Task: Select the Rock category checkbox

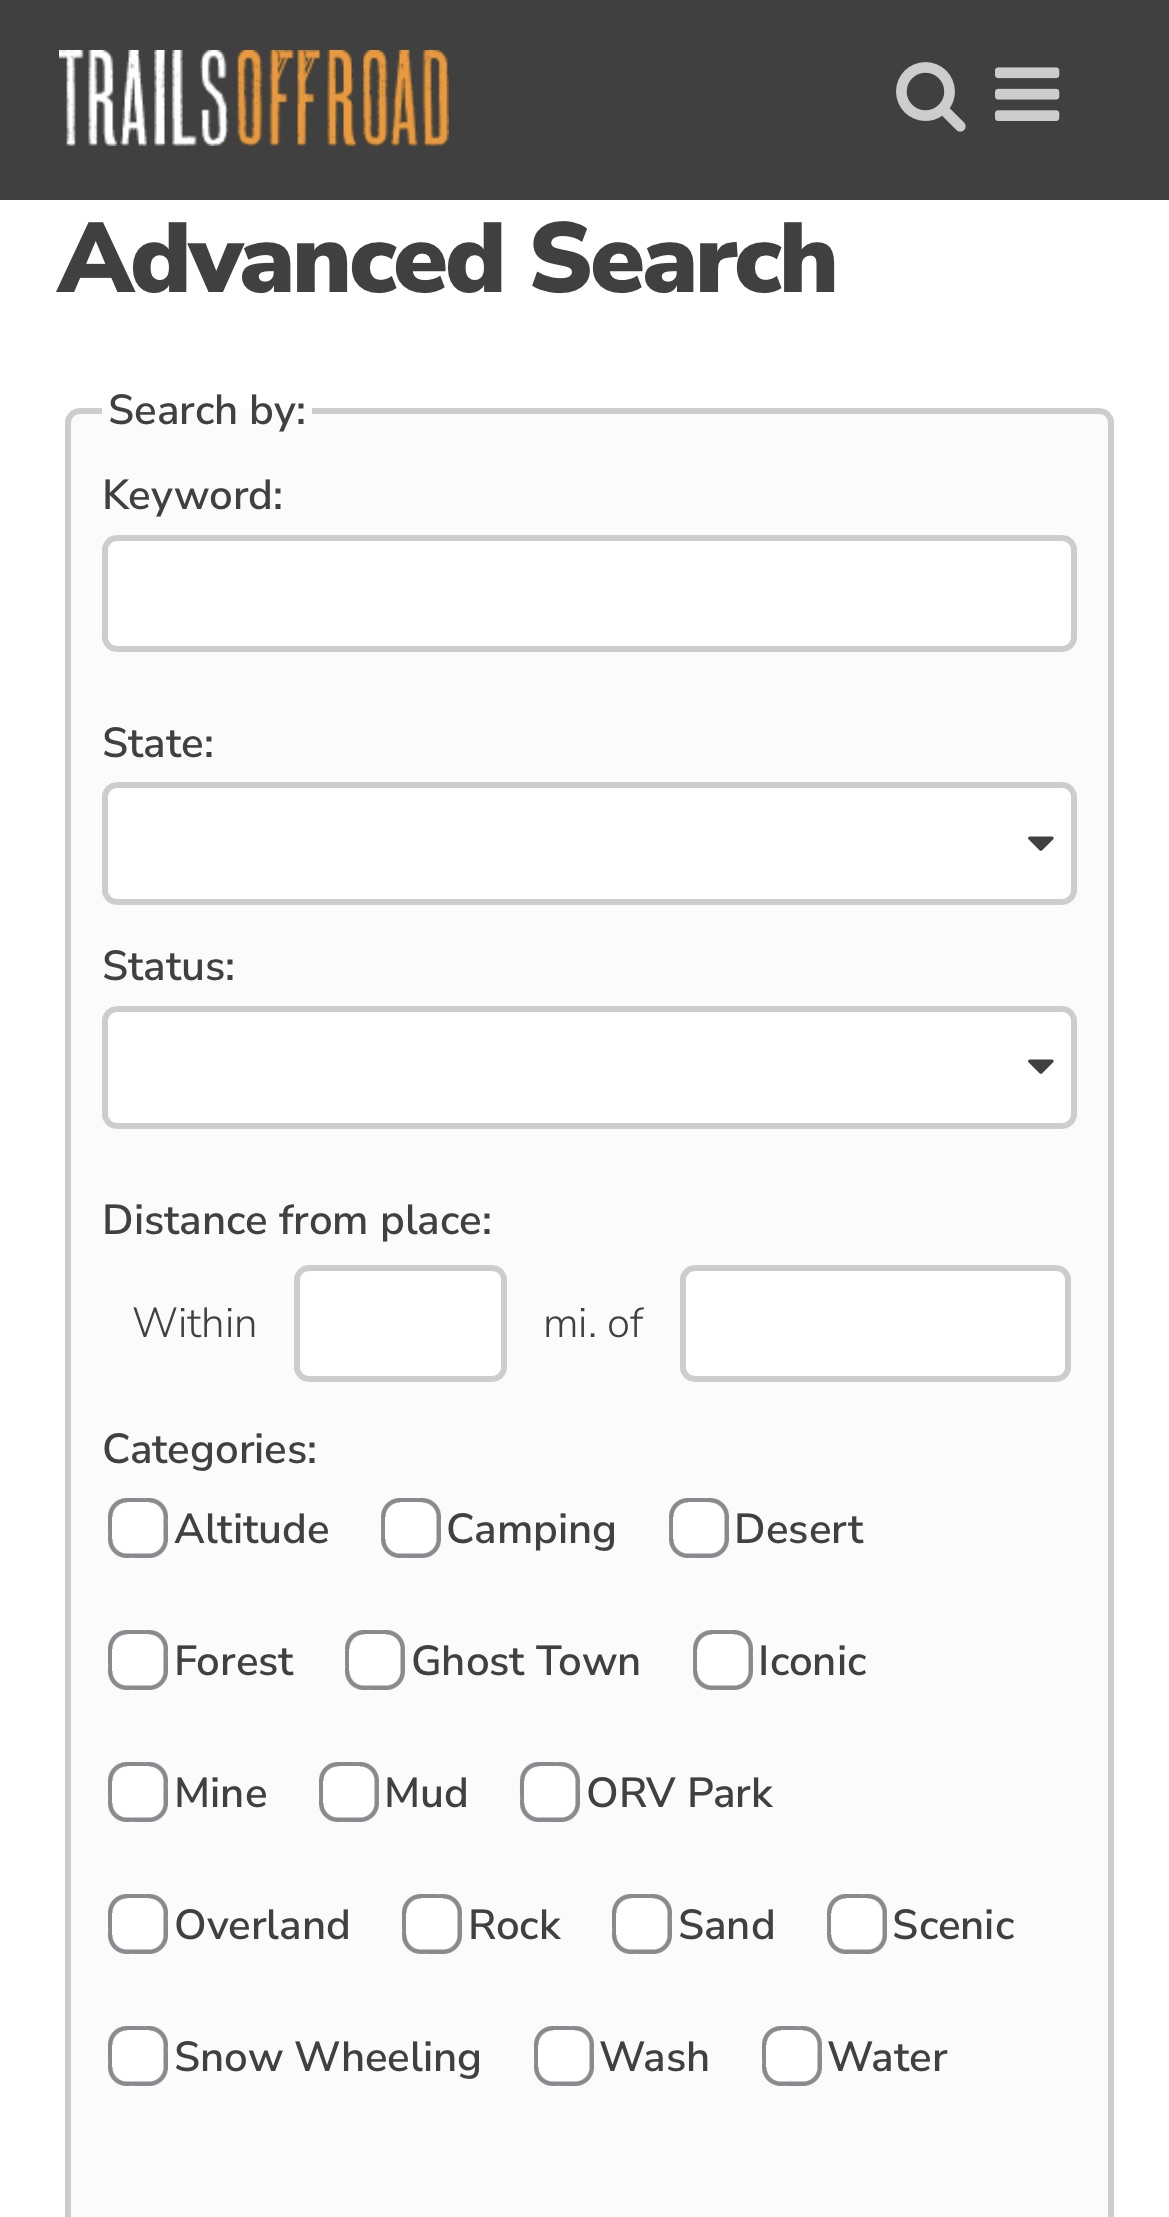Action: [432, 1924]
